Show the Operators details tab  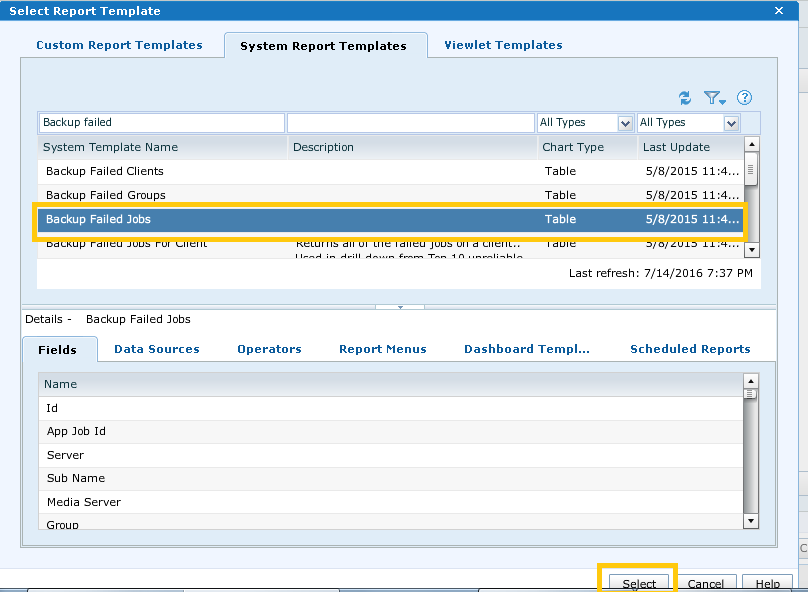coord(269,349)
